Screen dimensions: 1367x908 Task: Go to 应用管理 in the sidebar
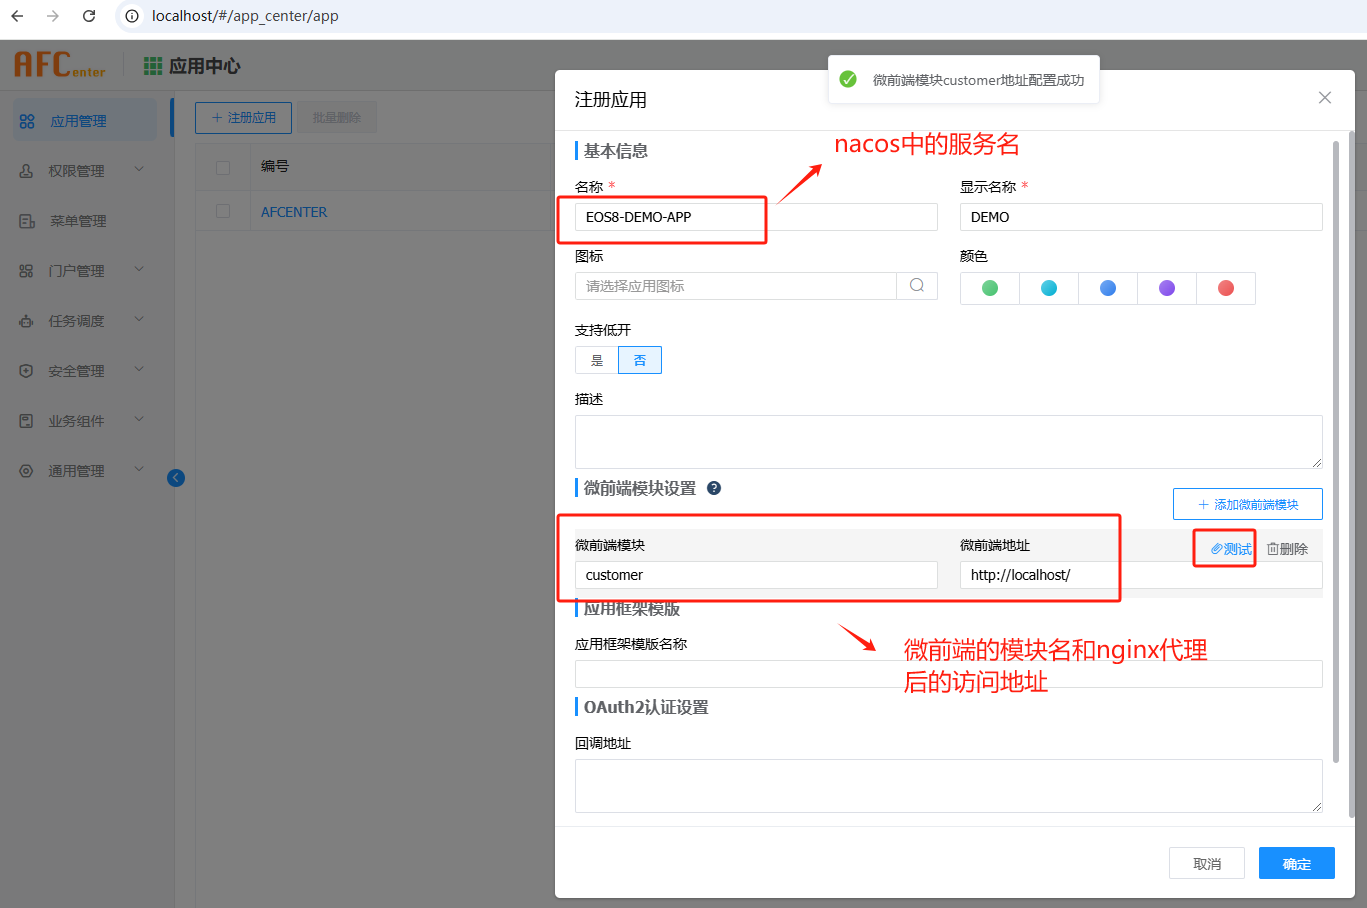78,121
